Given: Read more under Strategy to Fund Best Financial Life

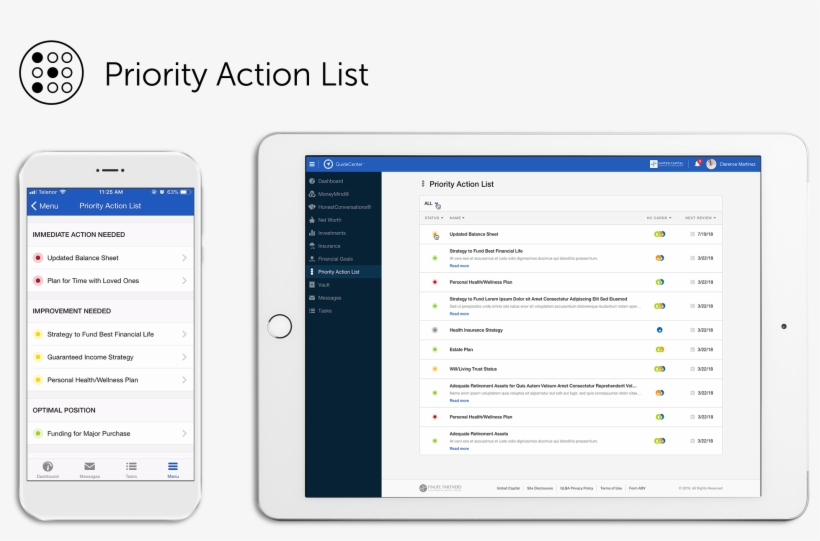Looking at the screenshot, I should 459,266.
